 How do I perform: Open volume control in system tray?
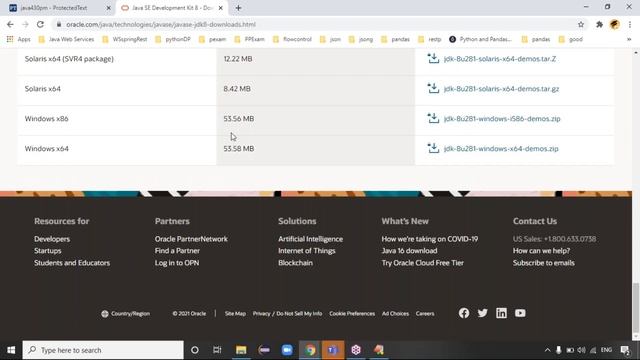[x=581, y=350]
